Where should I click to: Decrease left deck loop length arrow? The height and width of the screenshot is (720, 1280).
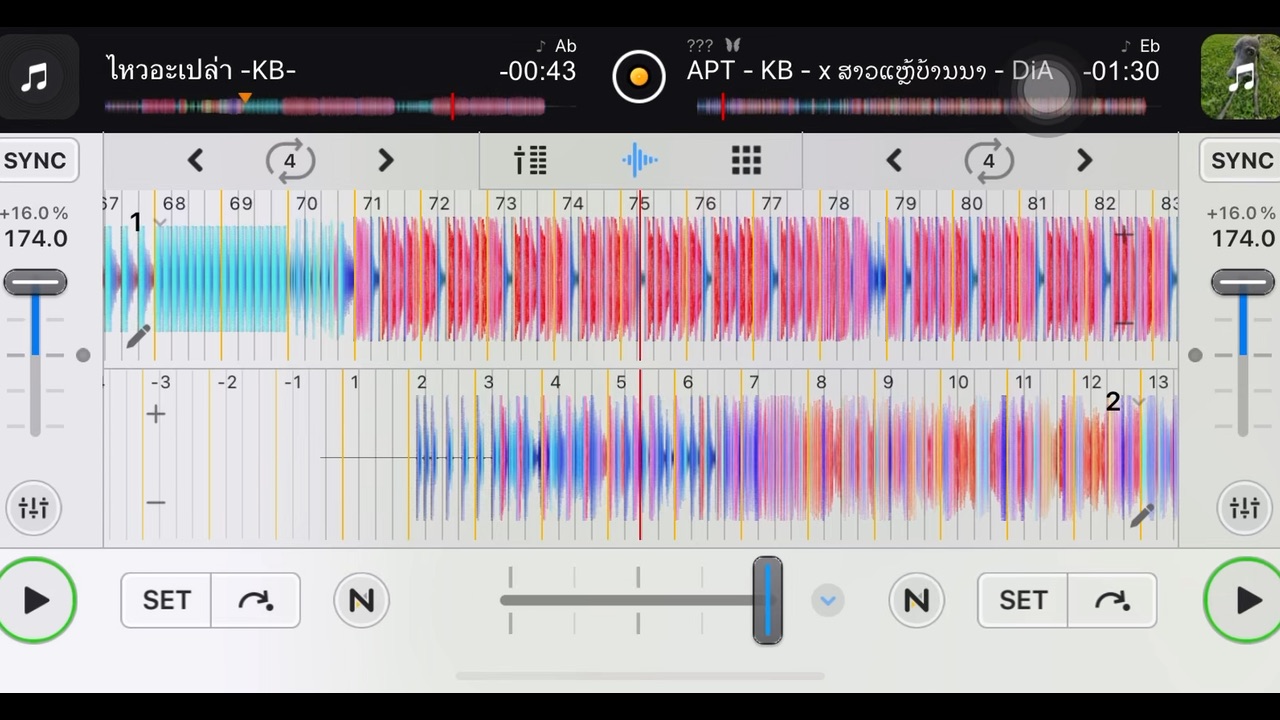(x=196, y=160)
